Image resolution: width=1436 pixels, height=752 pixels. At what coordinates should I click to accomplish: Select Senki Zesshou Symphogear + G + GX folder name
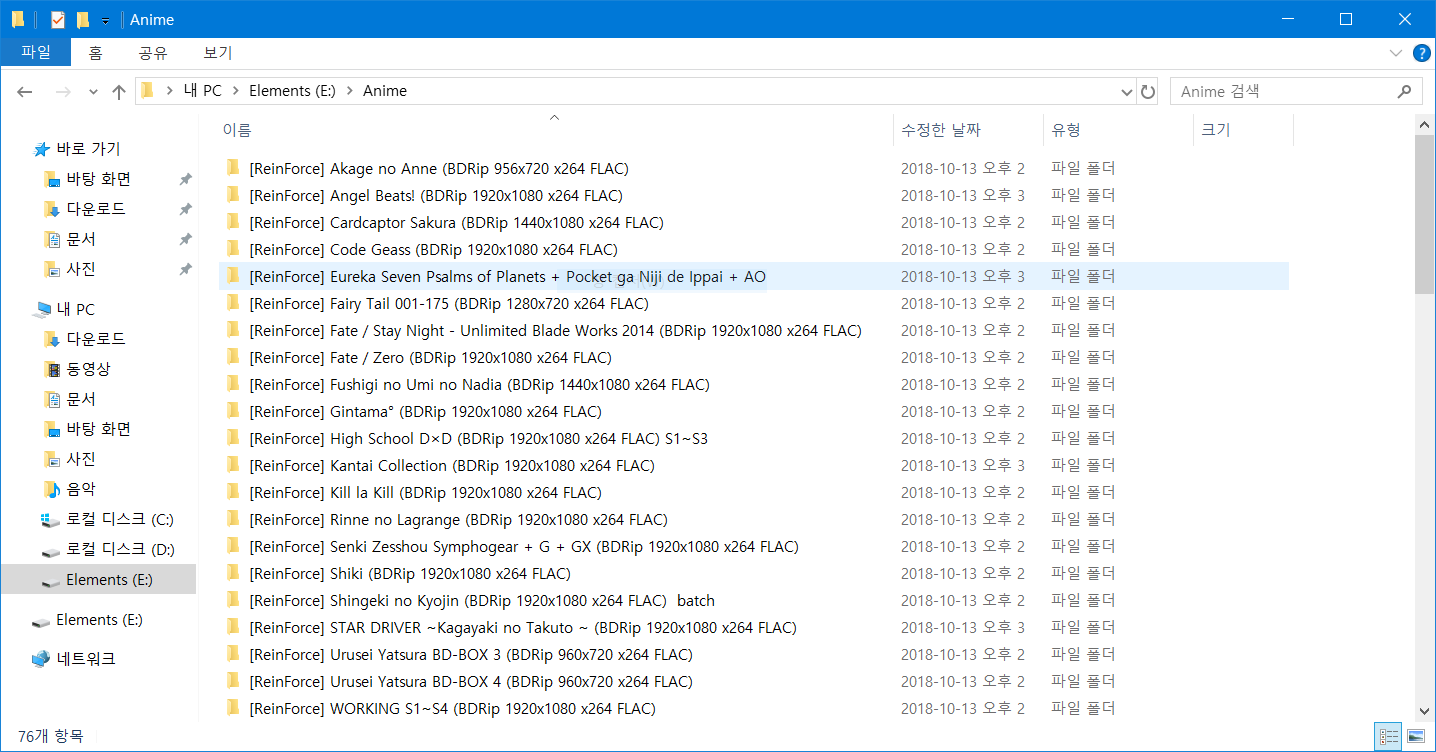tap(524, 546)
